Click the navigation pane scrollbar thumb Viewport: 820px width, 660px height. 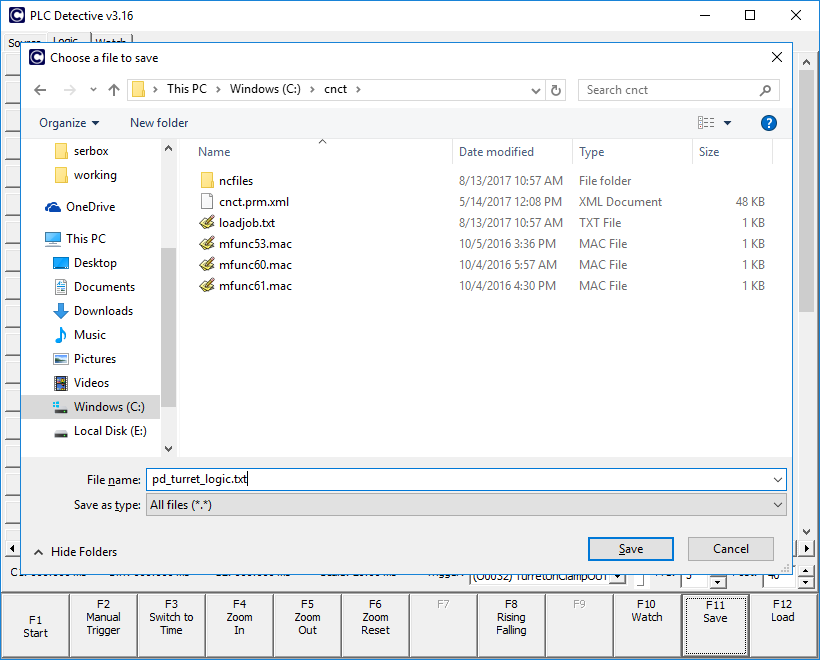[168, 327]
